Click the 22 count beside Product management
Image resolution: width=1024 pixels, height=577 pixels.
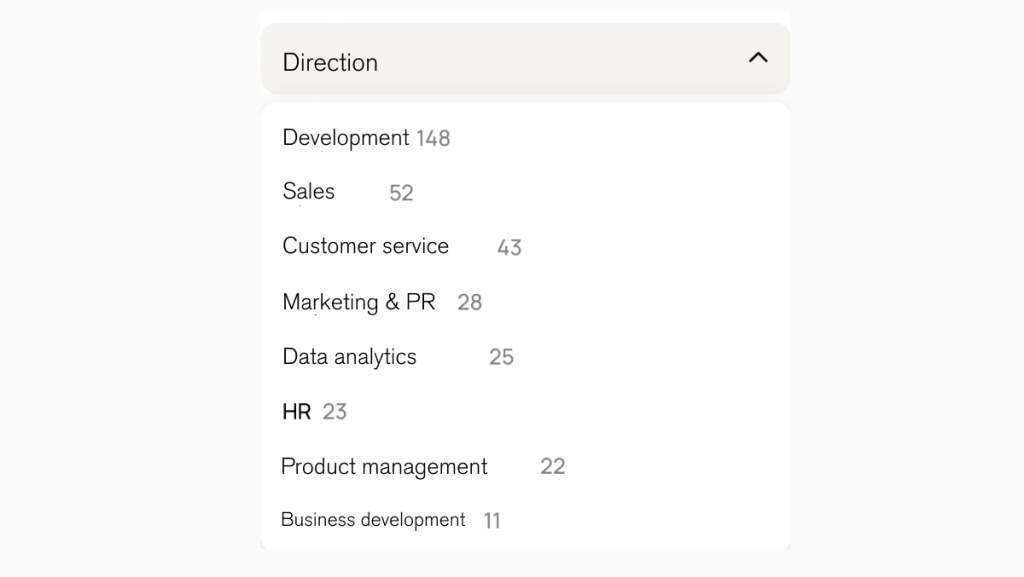pyautogui.click(x=552, y=466)
